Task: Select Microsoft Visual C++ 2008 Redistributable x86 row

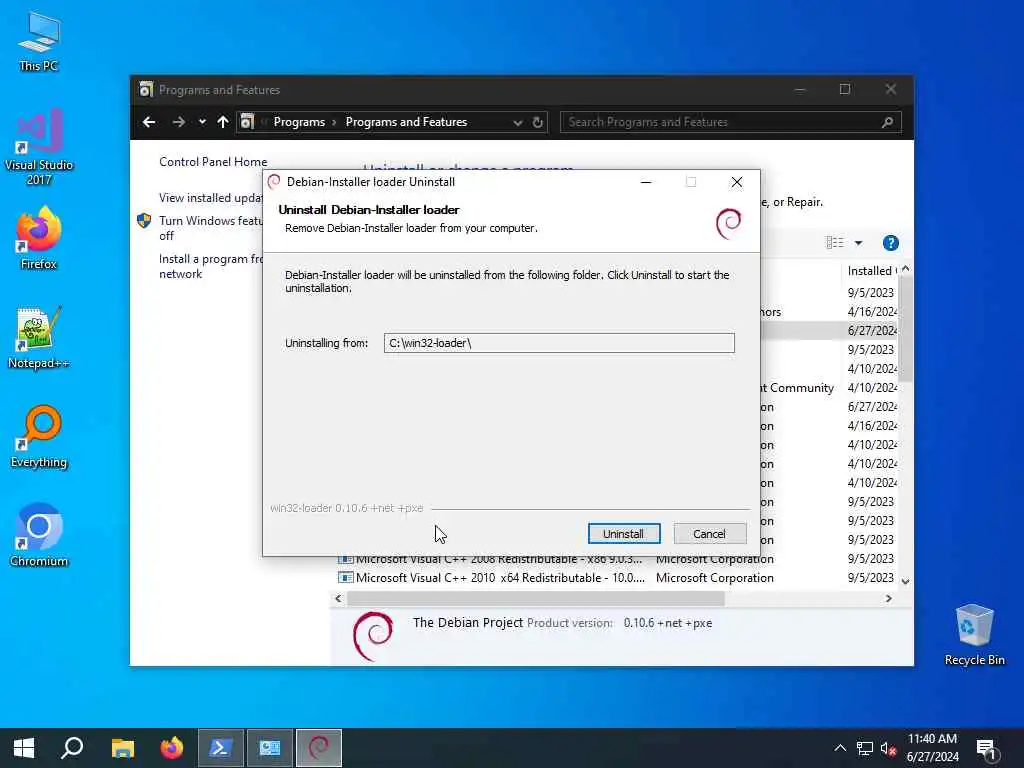Action: (x=616, y=559)
